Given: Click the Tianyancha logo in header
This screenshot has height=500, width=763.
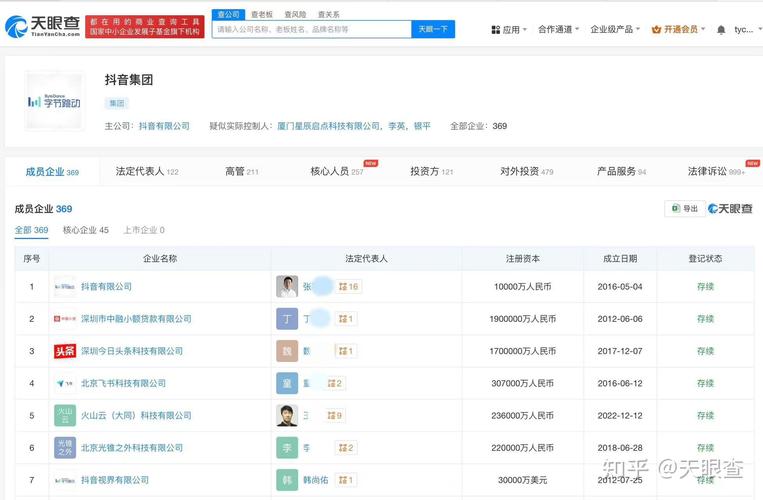Looking at the screenshot, I should (x=43, y=26).
